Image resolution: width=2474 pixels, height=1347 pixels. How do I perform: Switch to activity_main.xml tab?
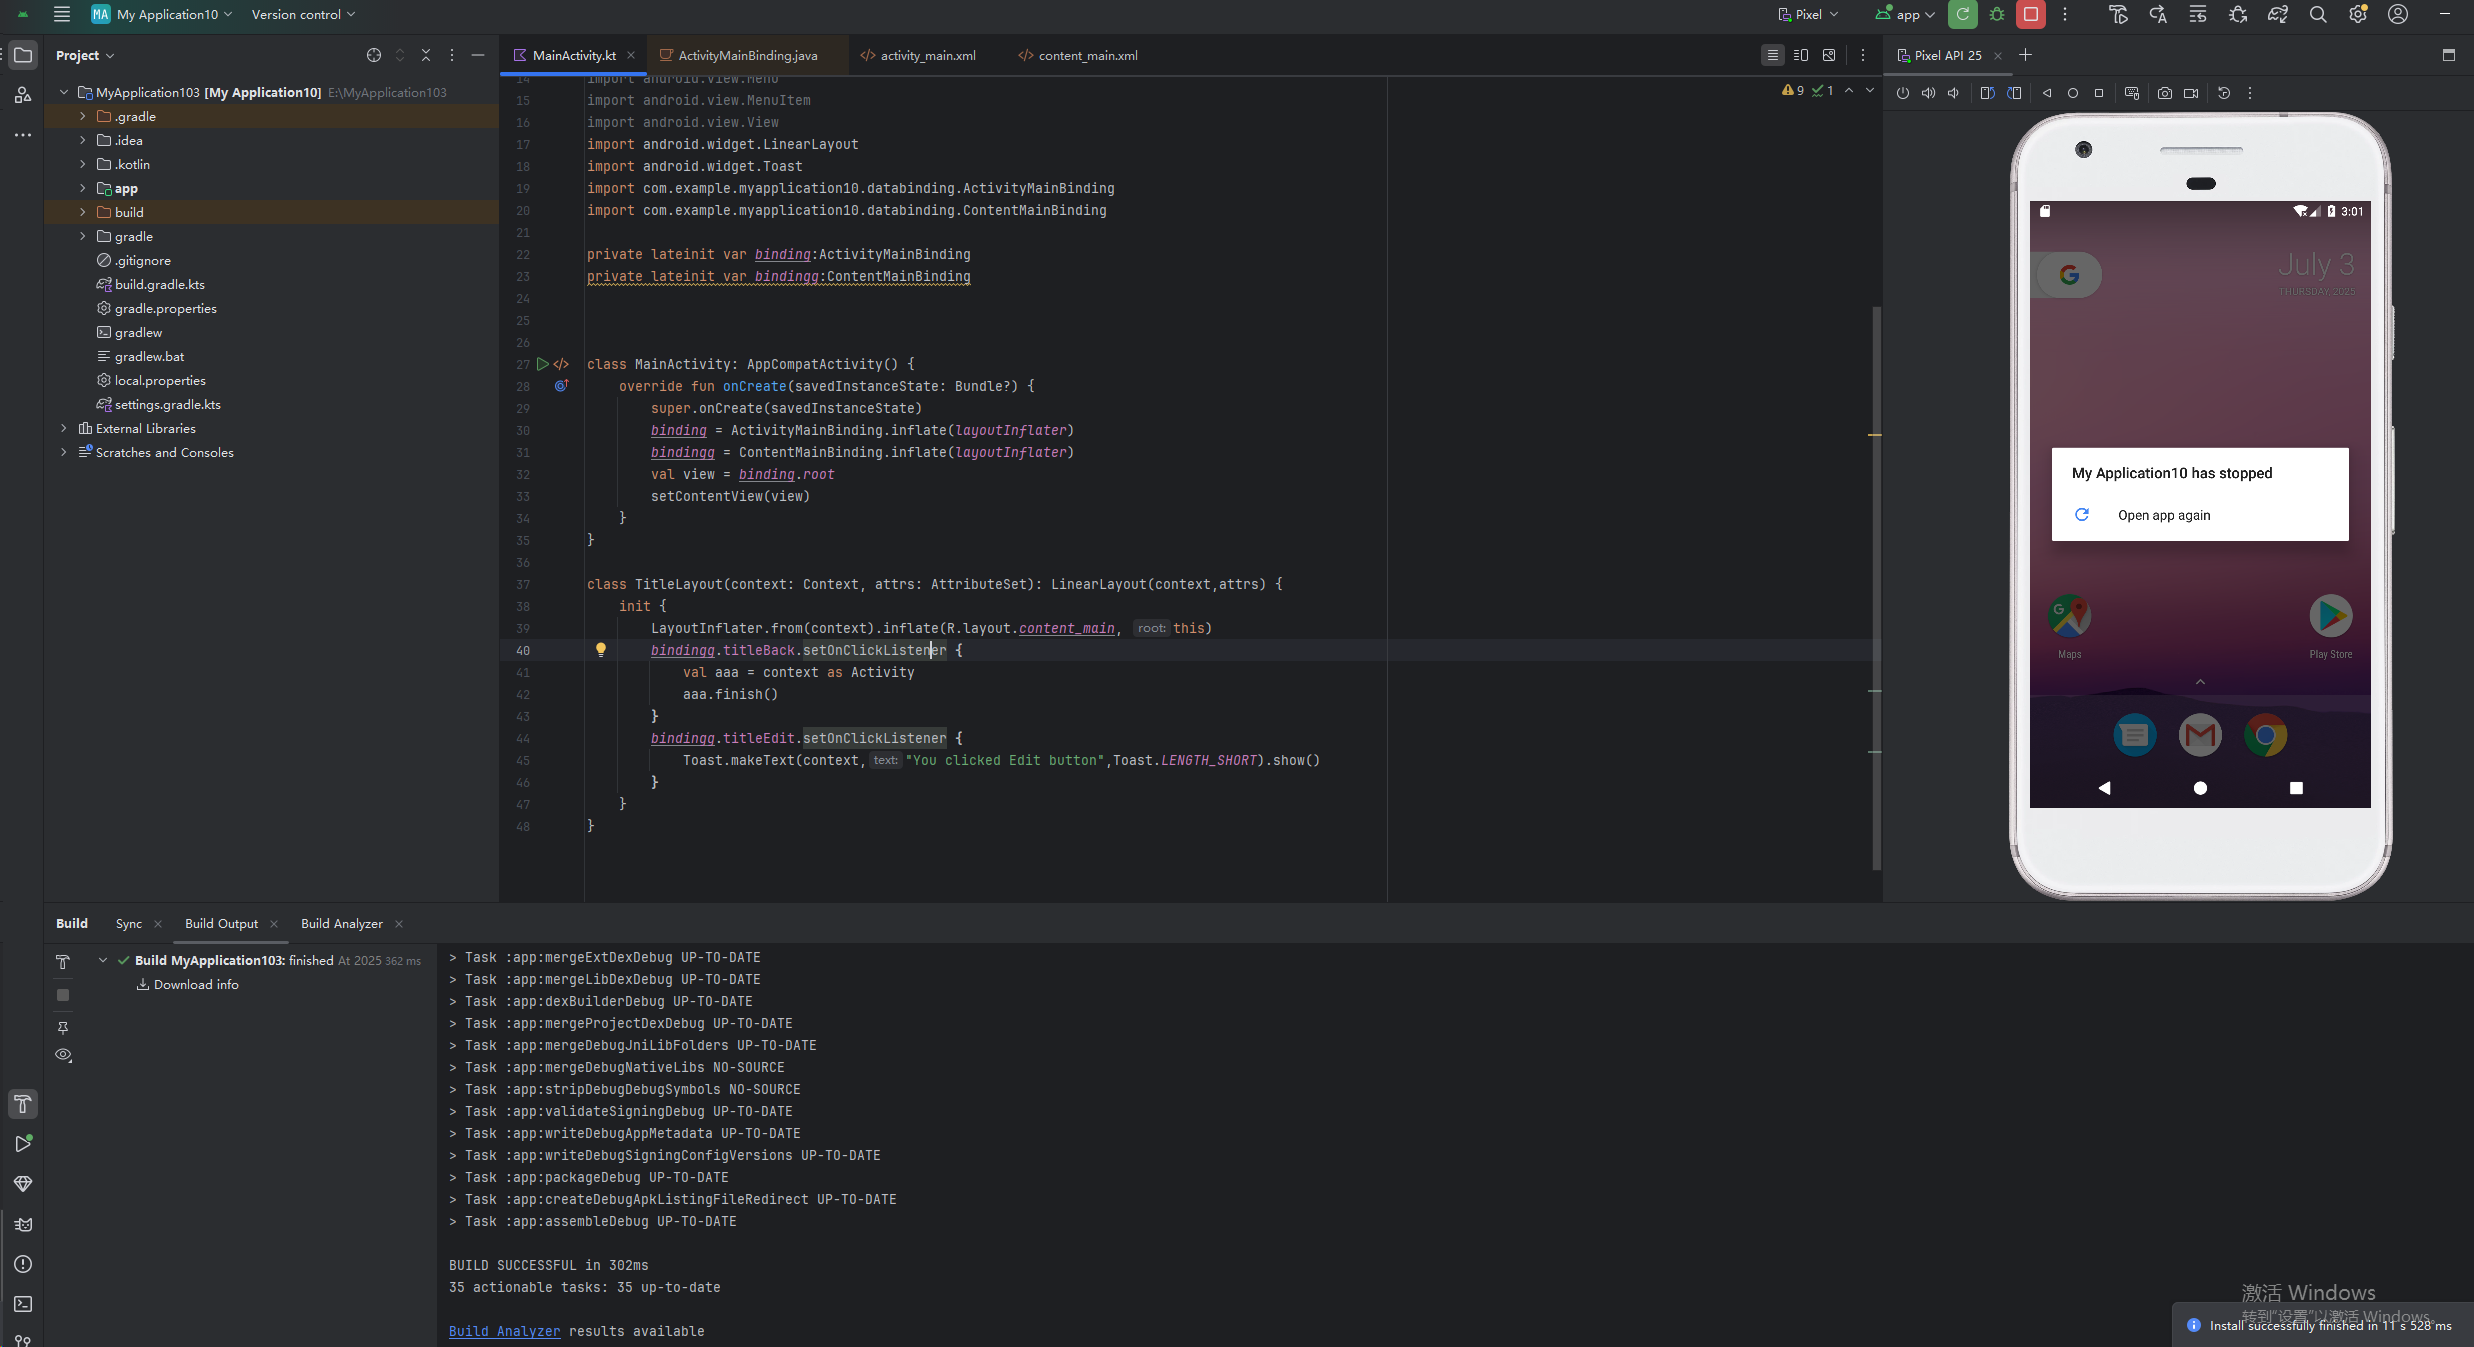[x=927, y=56]
